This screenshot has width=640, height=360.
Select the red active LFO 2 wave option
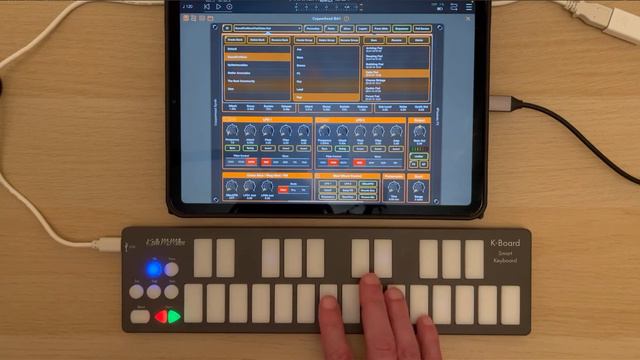(x=359, y=163)
